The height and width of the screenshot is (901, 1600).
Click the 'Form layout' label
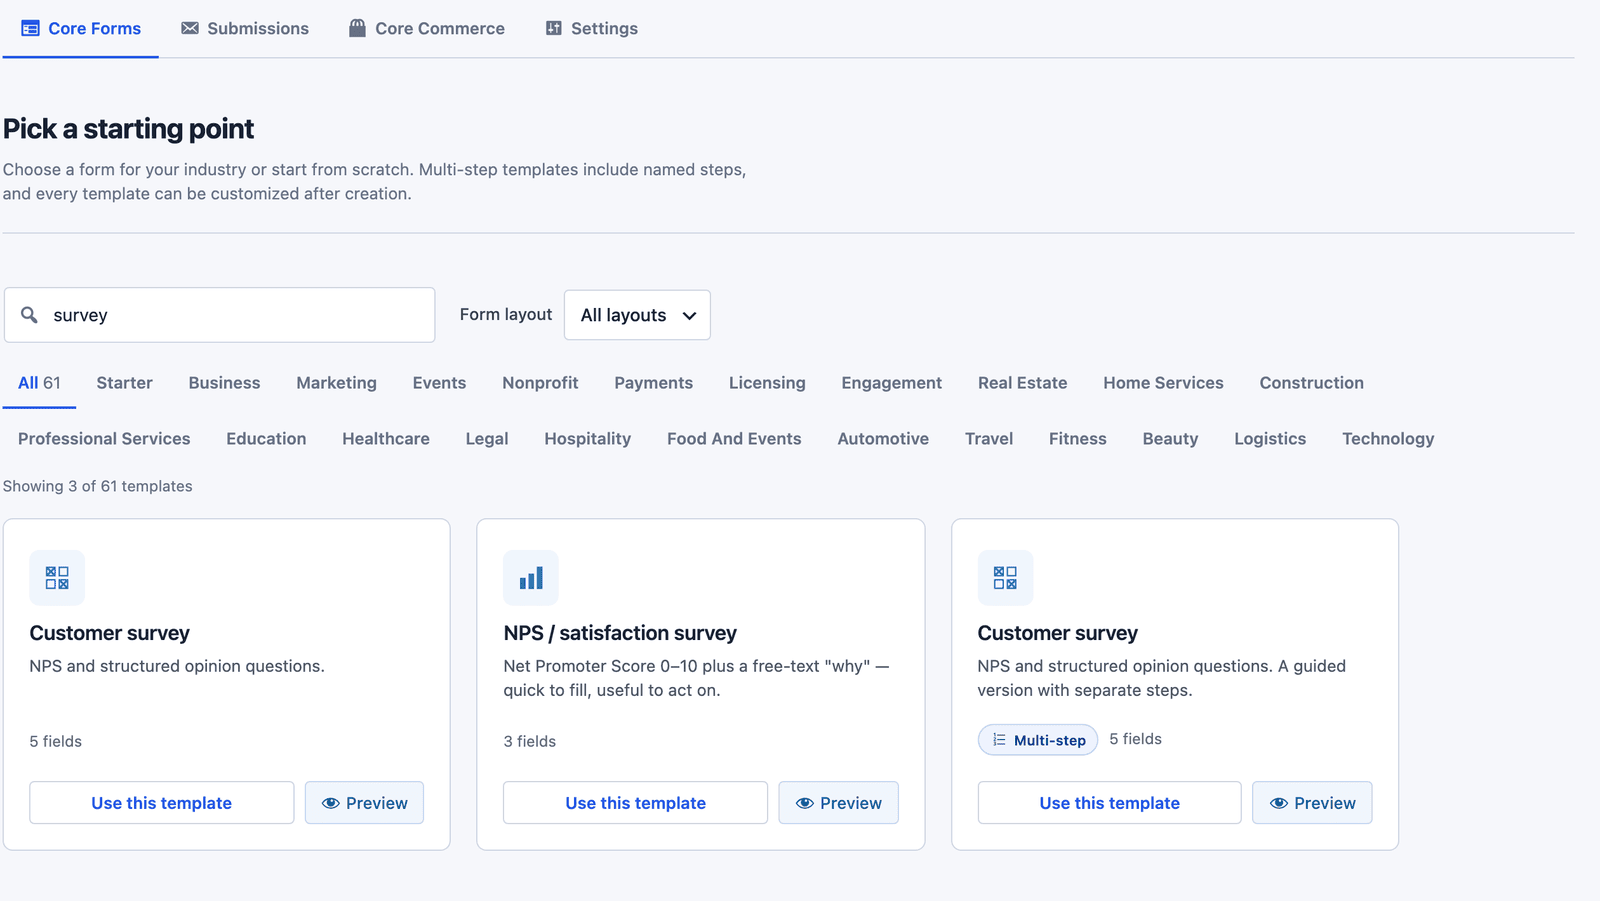(x=506, y=314)
